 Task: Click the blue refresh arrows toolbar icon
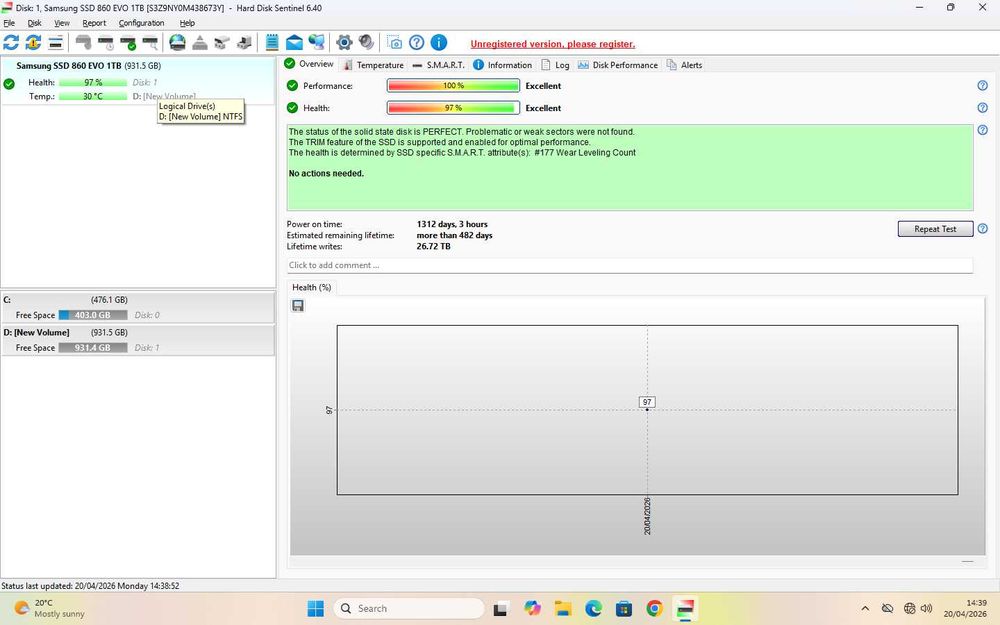(x=11, y=43)
